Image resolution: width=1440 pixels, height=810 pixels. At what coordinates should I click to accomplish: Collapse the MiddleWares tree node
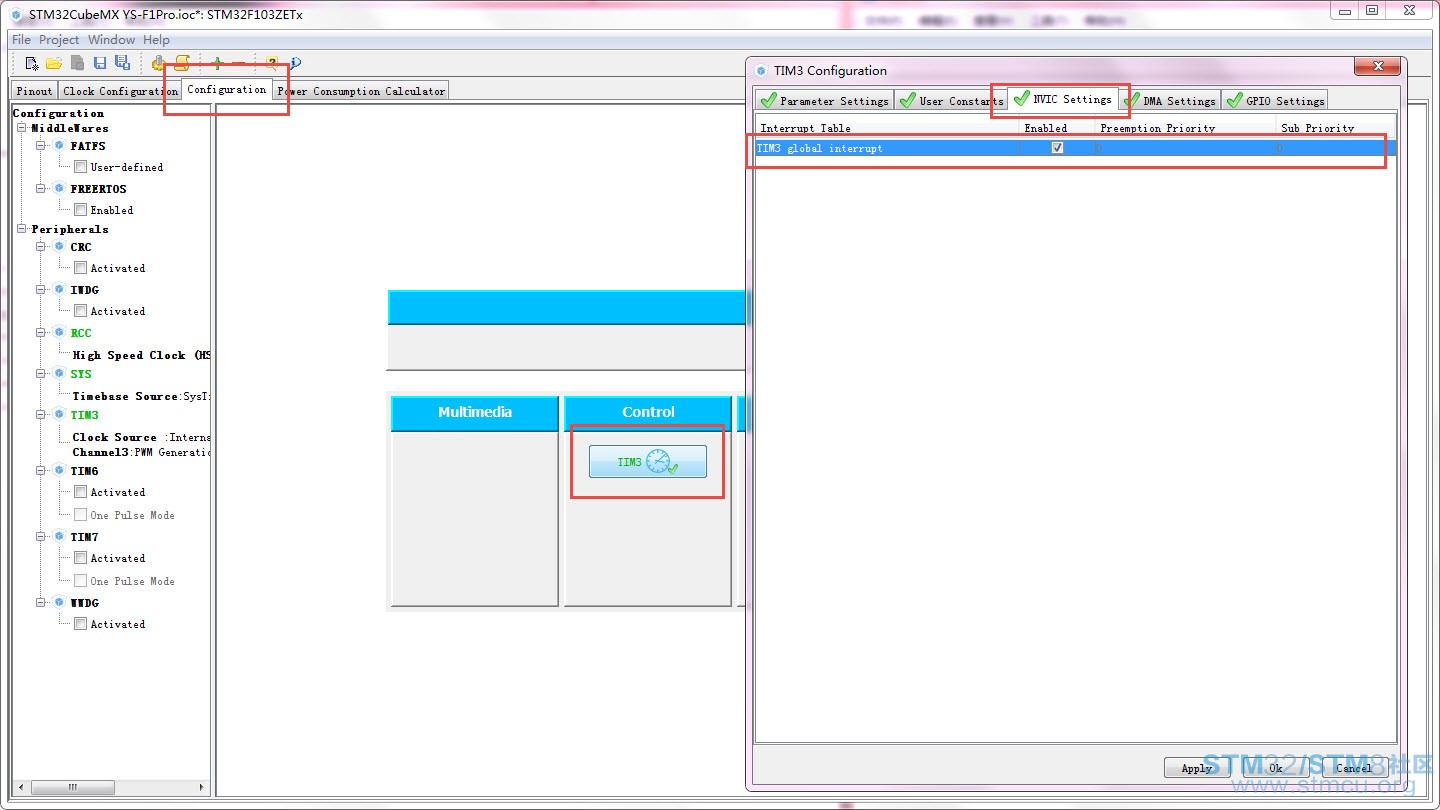click(22, 128)
